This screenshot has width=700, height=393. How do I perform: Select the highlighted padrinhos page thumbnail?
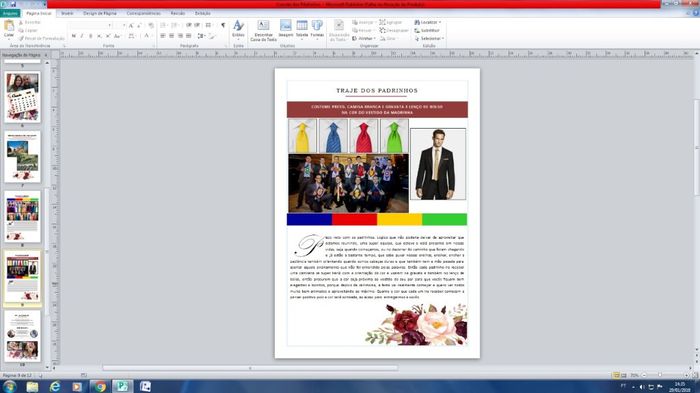coord(22,276)
